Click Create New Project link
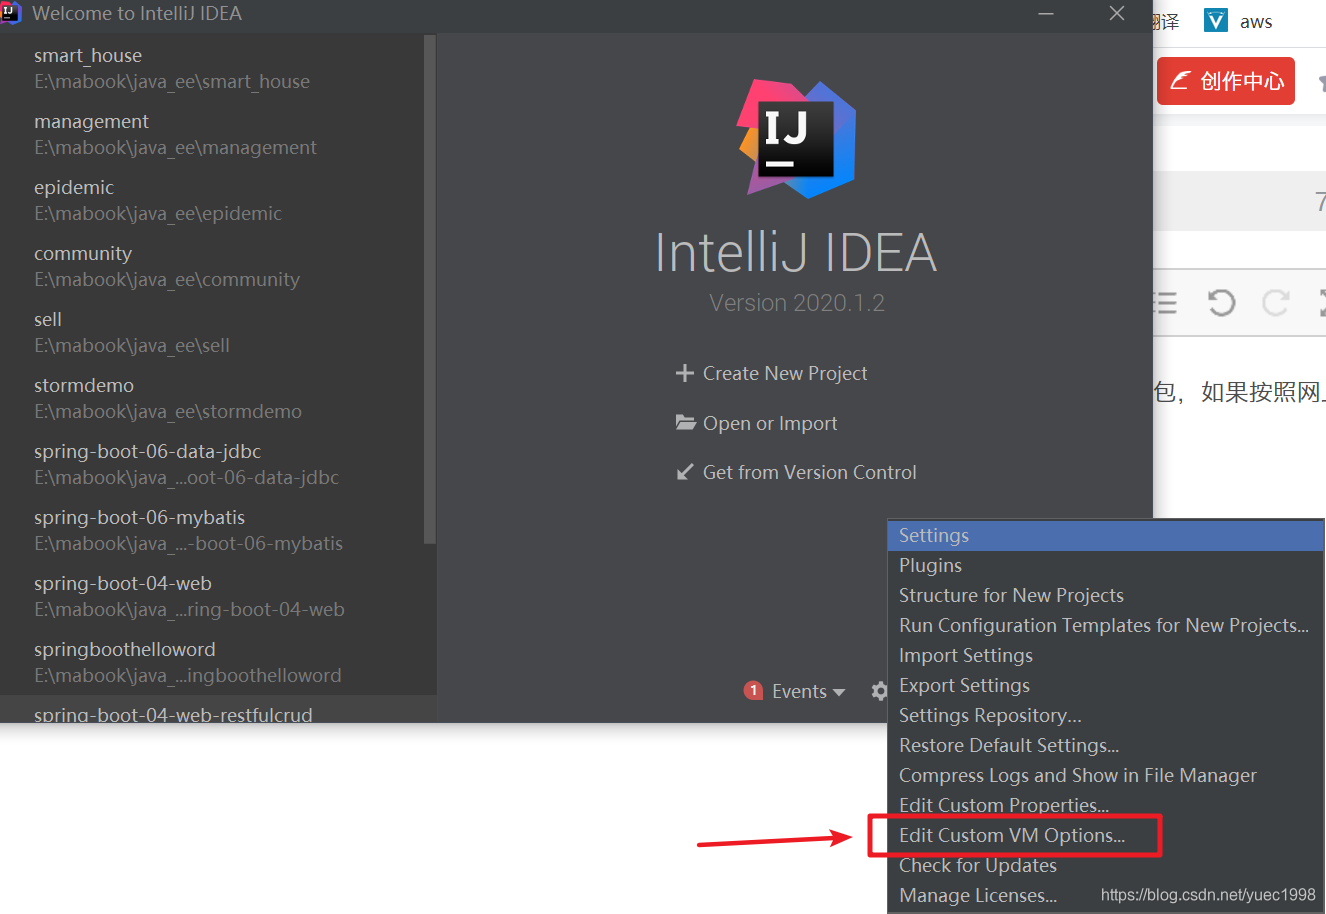 click(785, 373)
